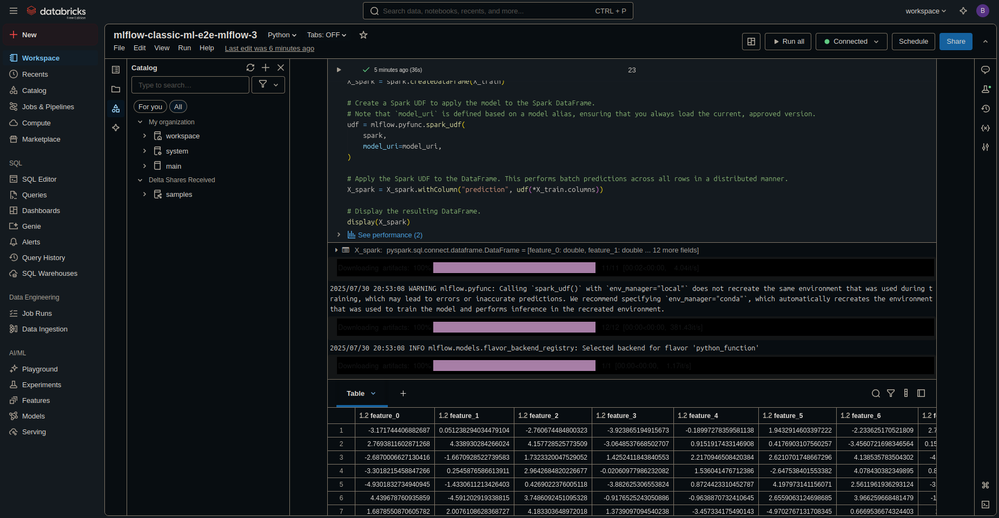Open the assistant icon in notebook sidebar
The width and height of the screenshot is (999, 518).
(115, 127)
